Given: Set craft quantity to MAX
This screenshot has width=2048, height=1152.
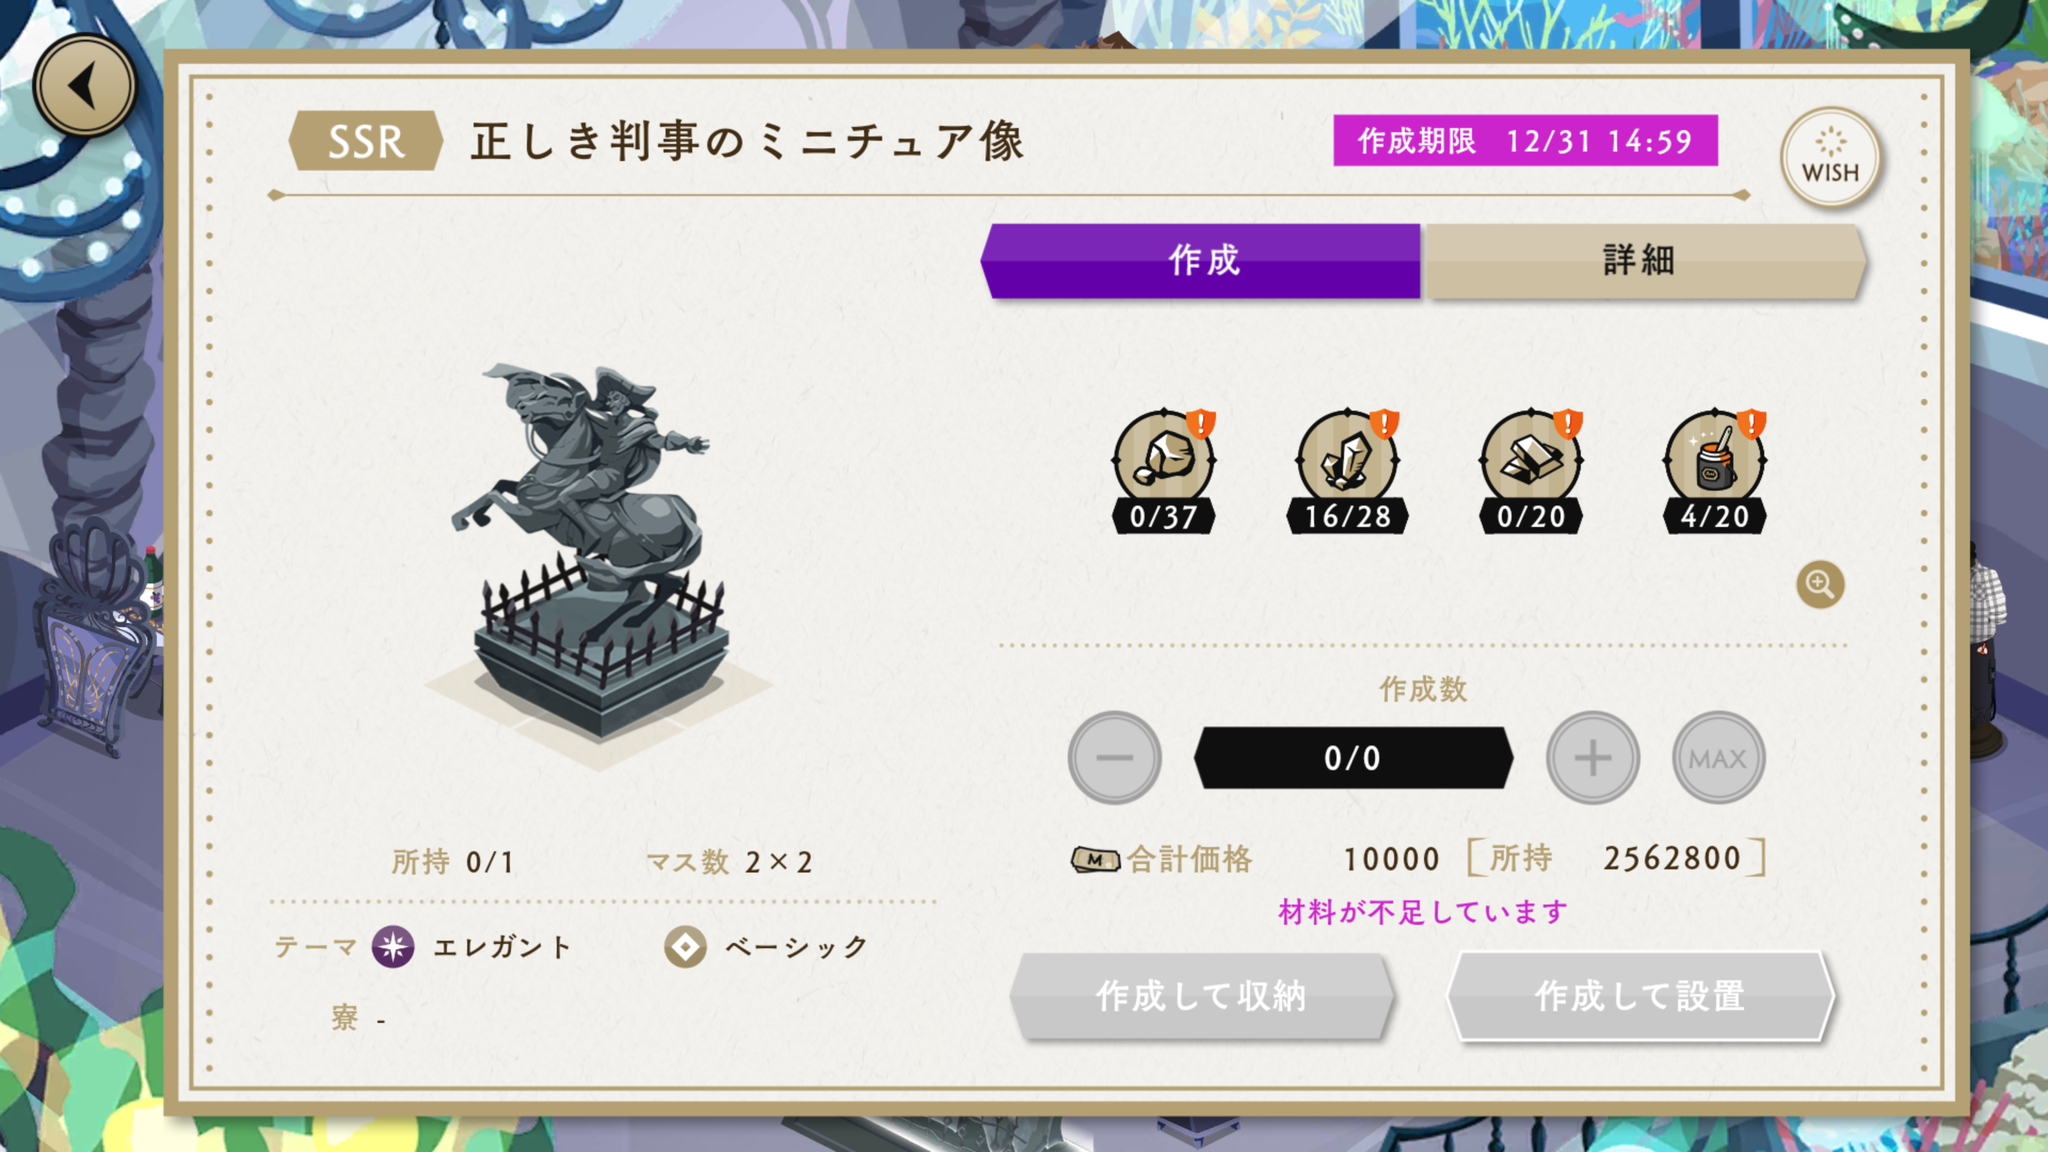Looking at the screenshot, I should (1718, 758).
